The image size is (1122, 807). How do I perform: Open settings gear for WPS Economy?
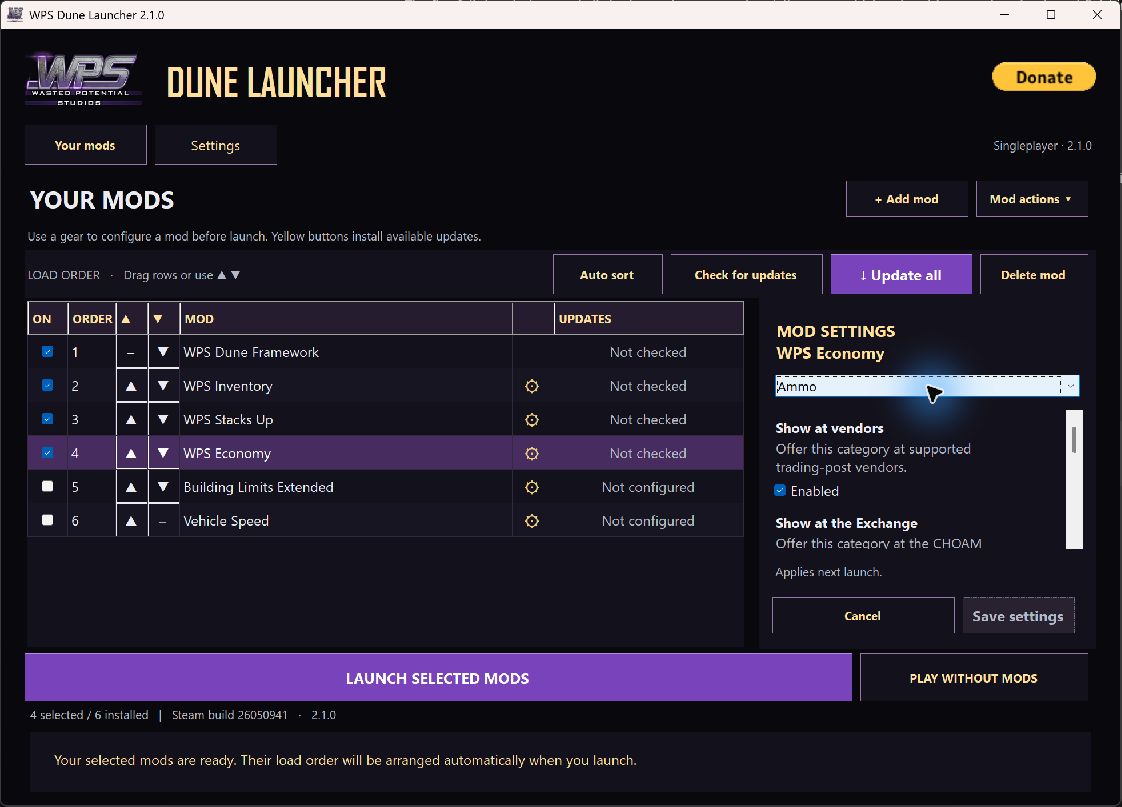click(x=532, y=454)
